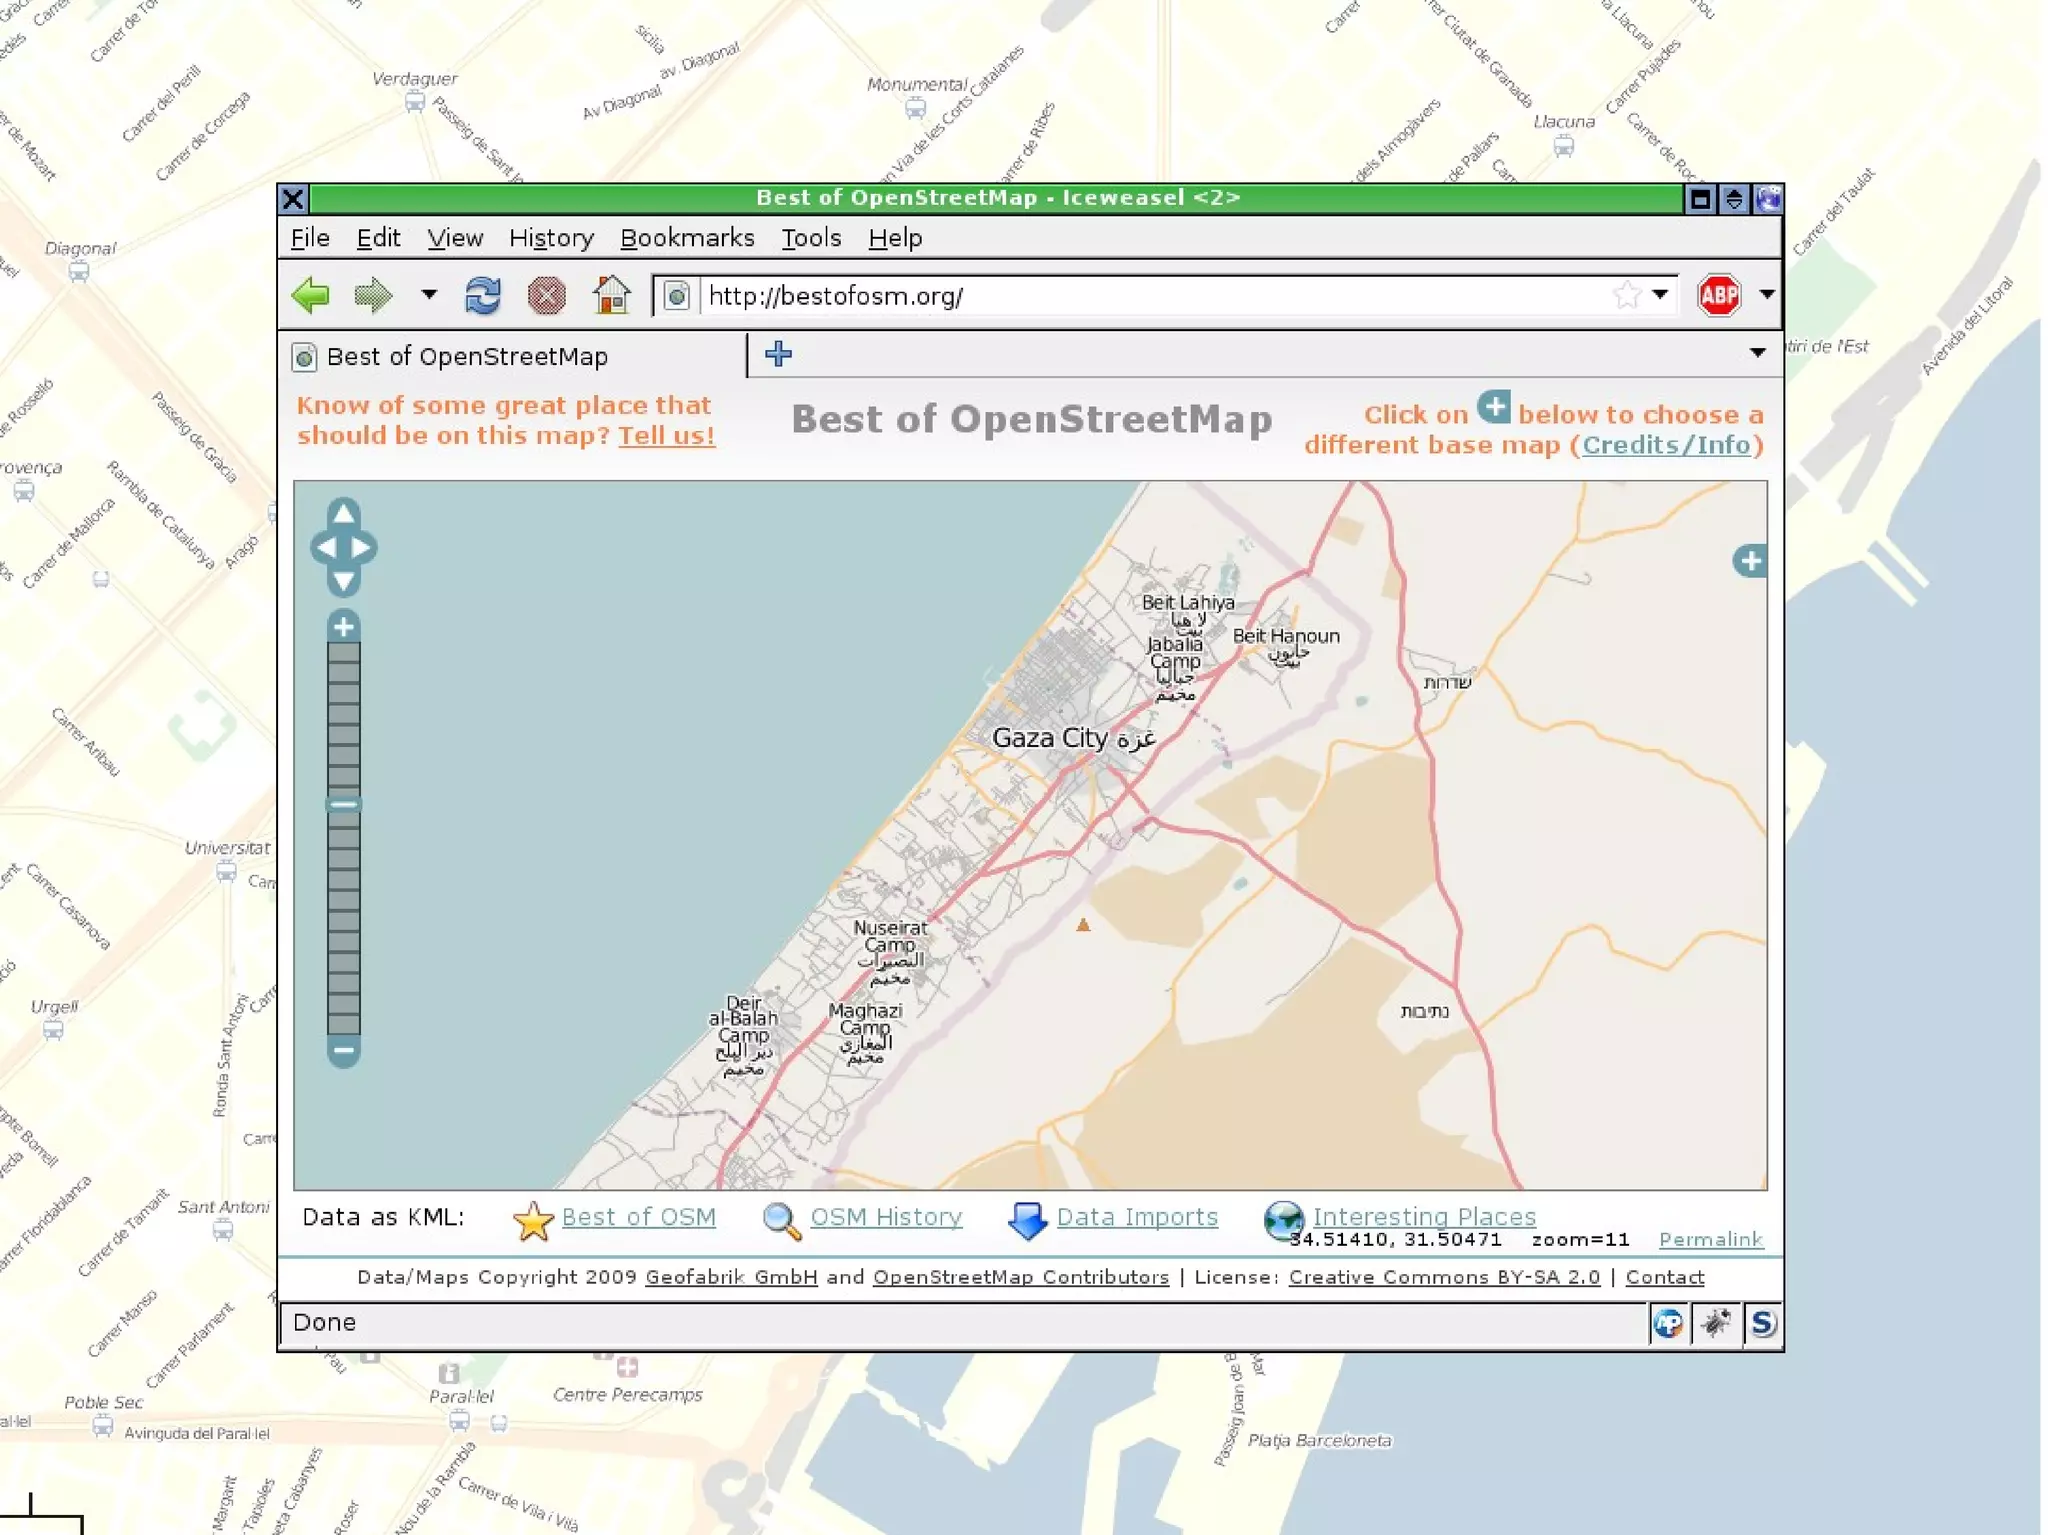Expand the list all tabs dropdown
2048x1535 pixels.
point(1757,353)
